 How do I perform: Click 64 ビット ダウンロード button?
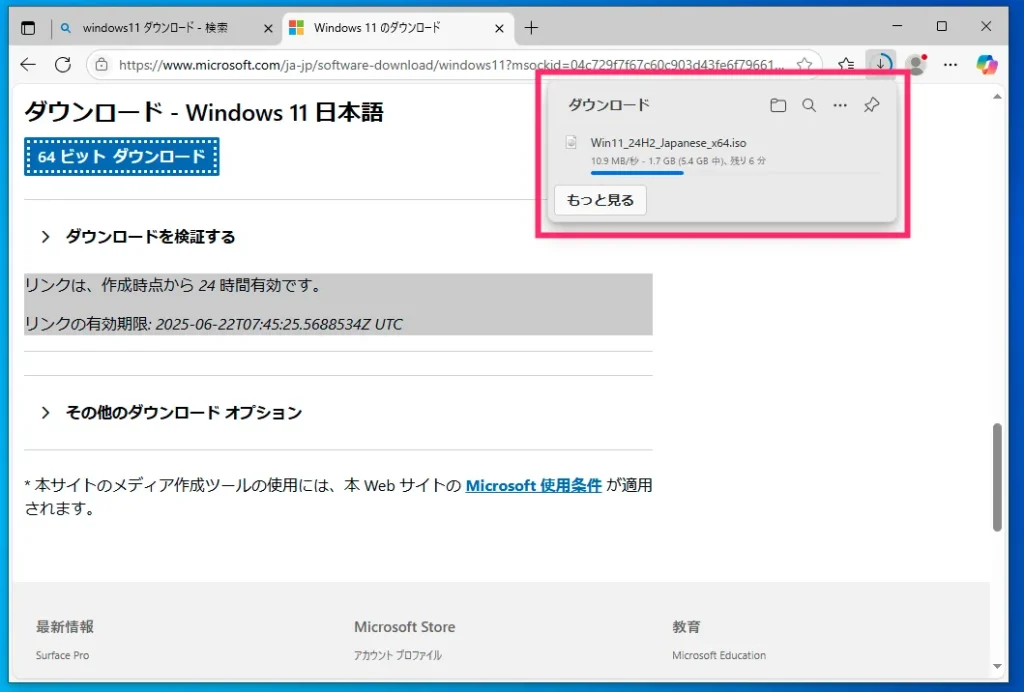coord(121,157)
